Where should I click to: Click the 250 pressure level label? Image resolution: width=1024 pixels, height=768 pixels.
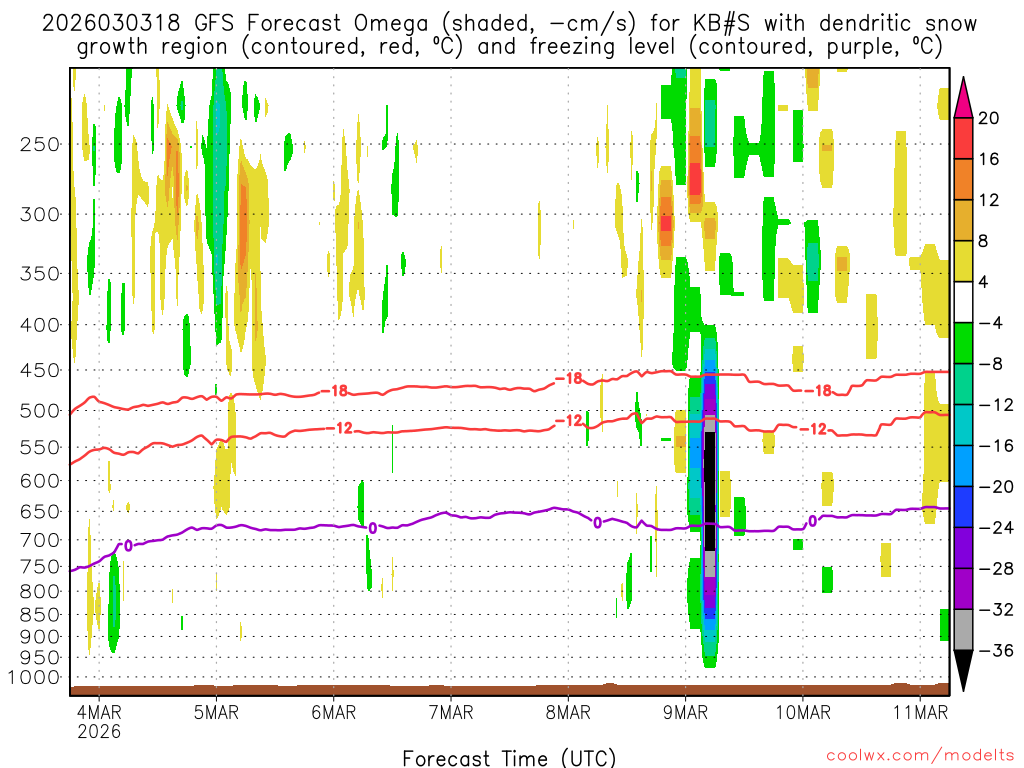[40, 144]
